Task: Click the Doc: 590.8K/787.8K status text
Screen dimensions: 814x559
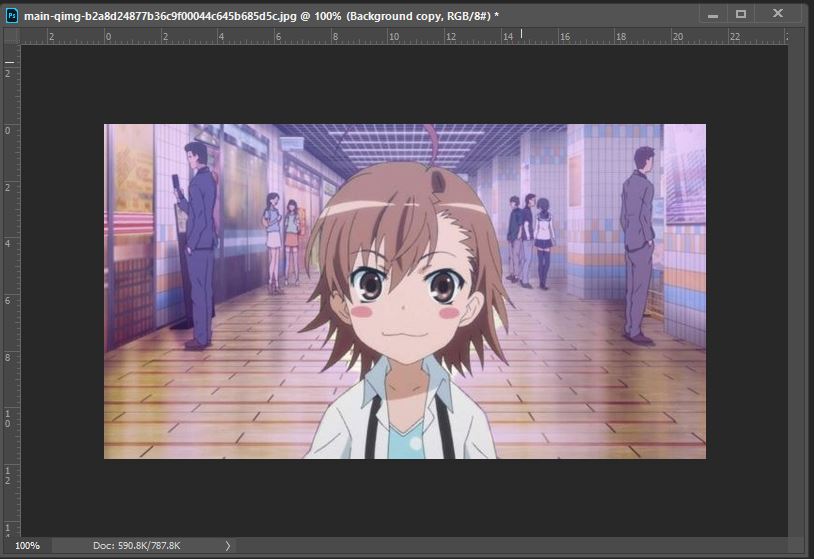Action: (x=137, y=546)
